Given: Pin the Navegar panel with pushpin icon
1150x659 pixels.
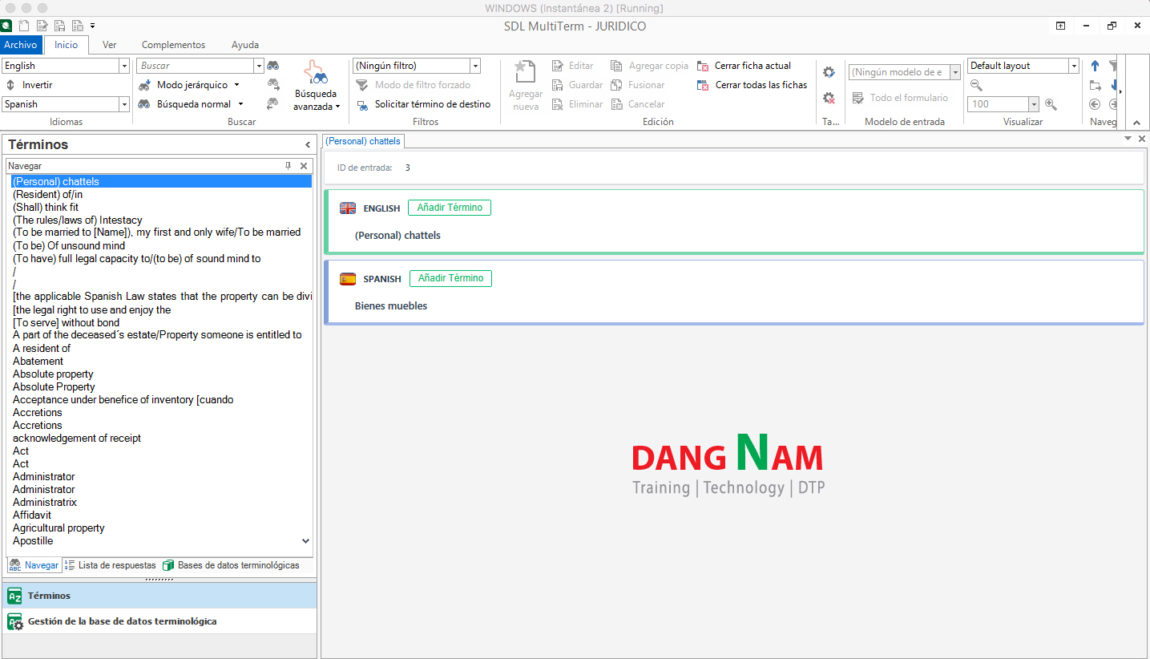Looking at the screenshot, I should 288,166.
